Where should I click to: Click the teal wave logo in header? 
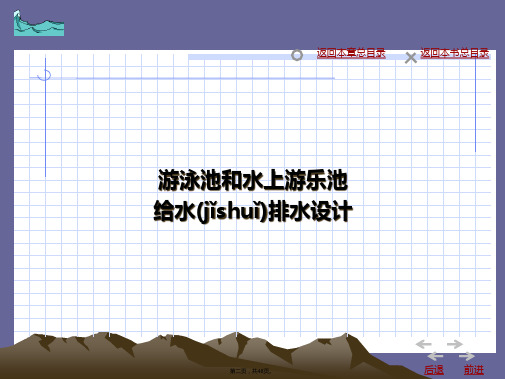(x=39, y=23)
